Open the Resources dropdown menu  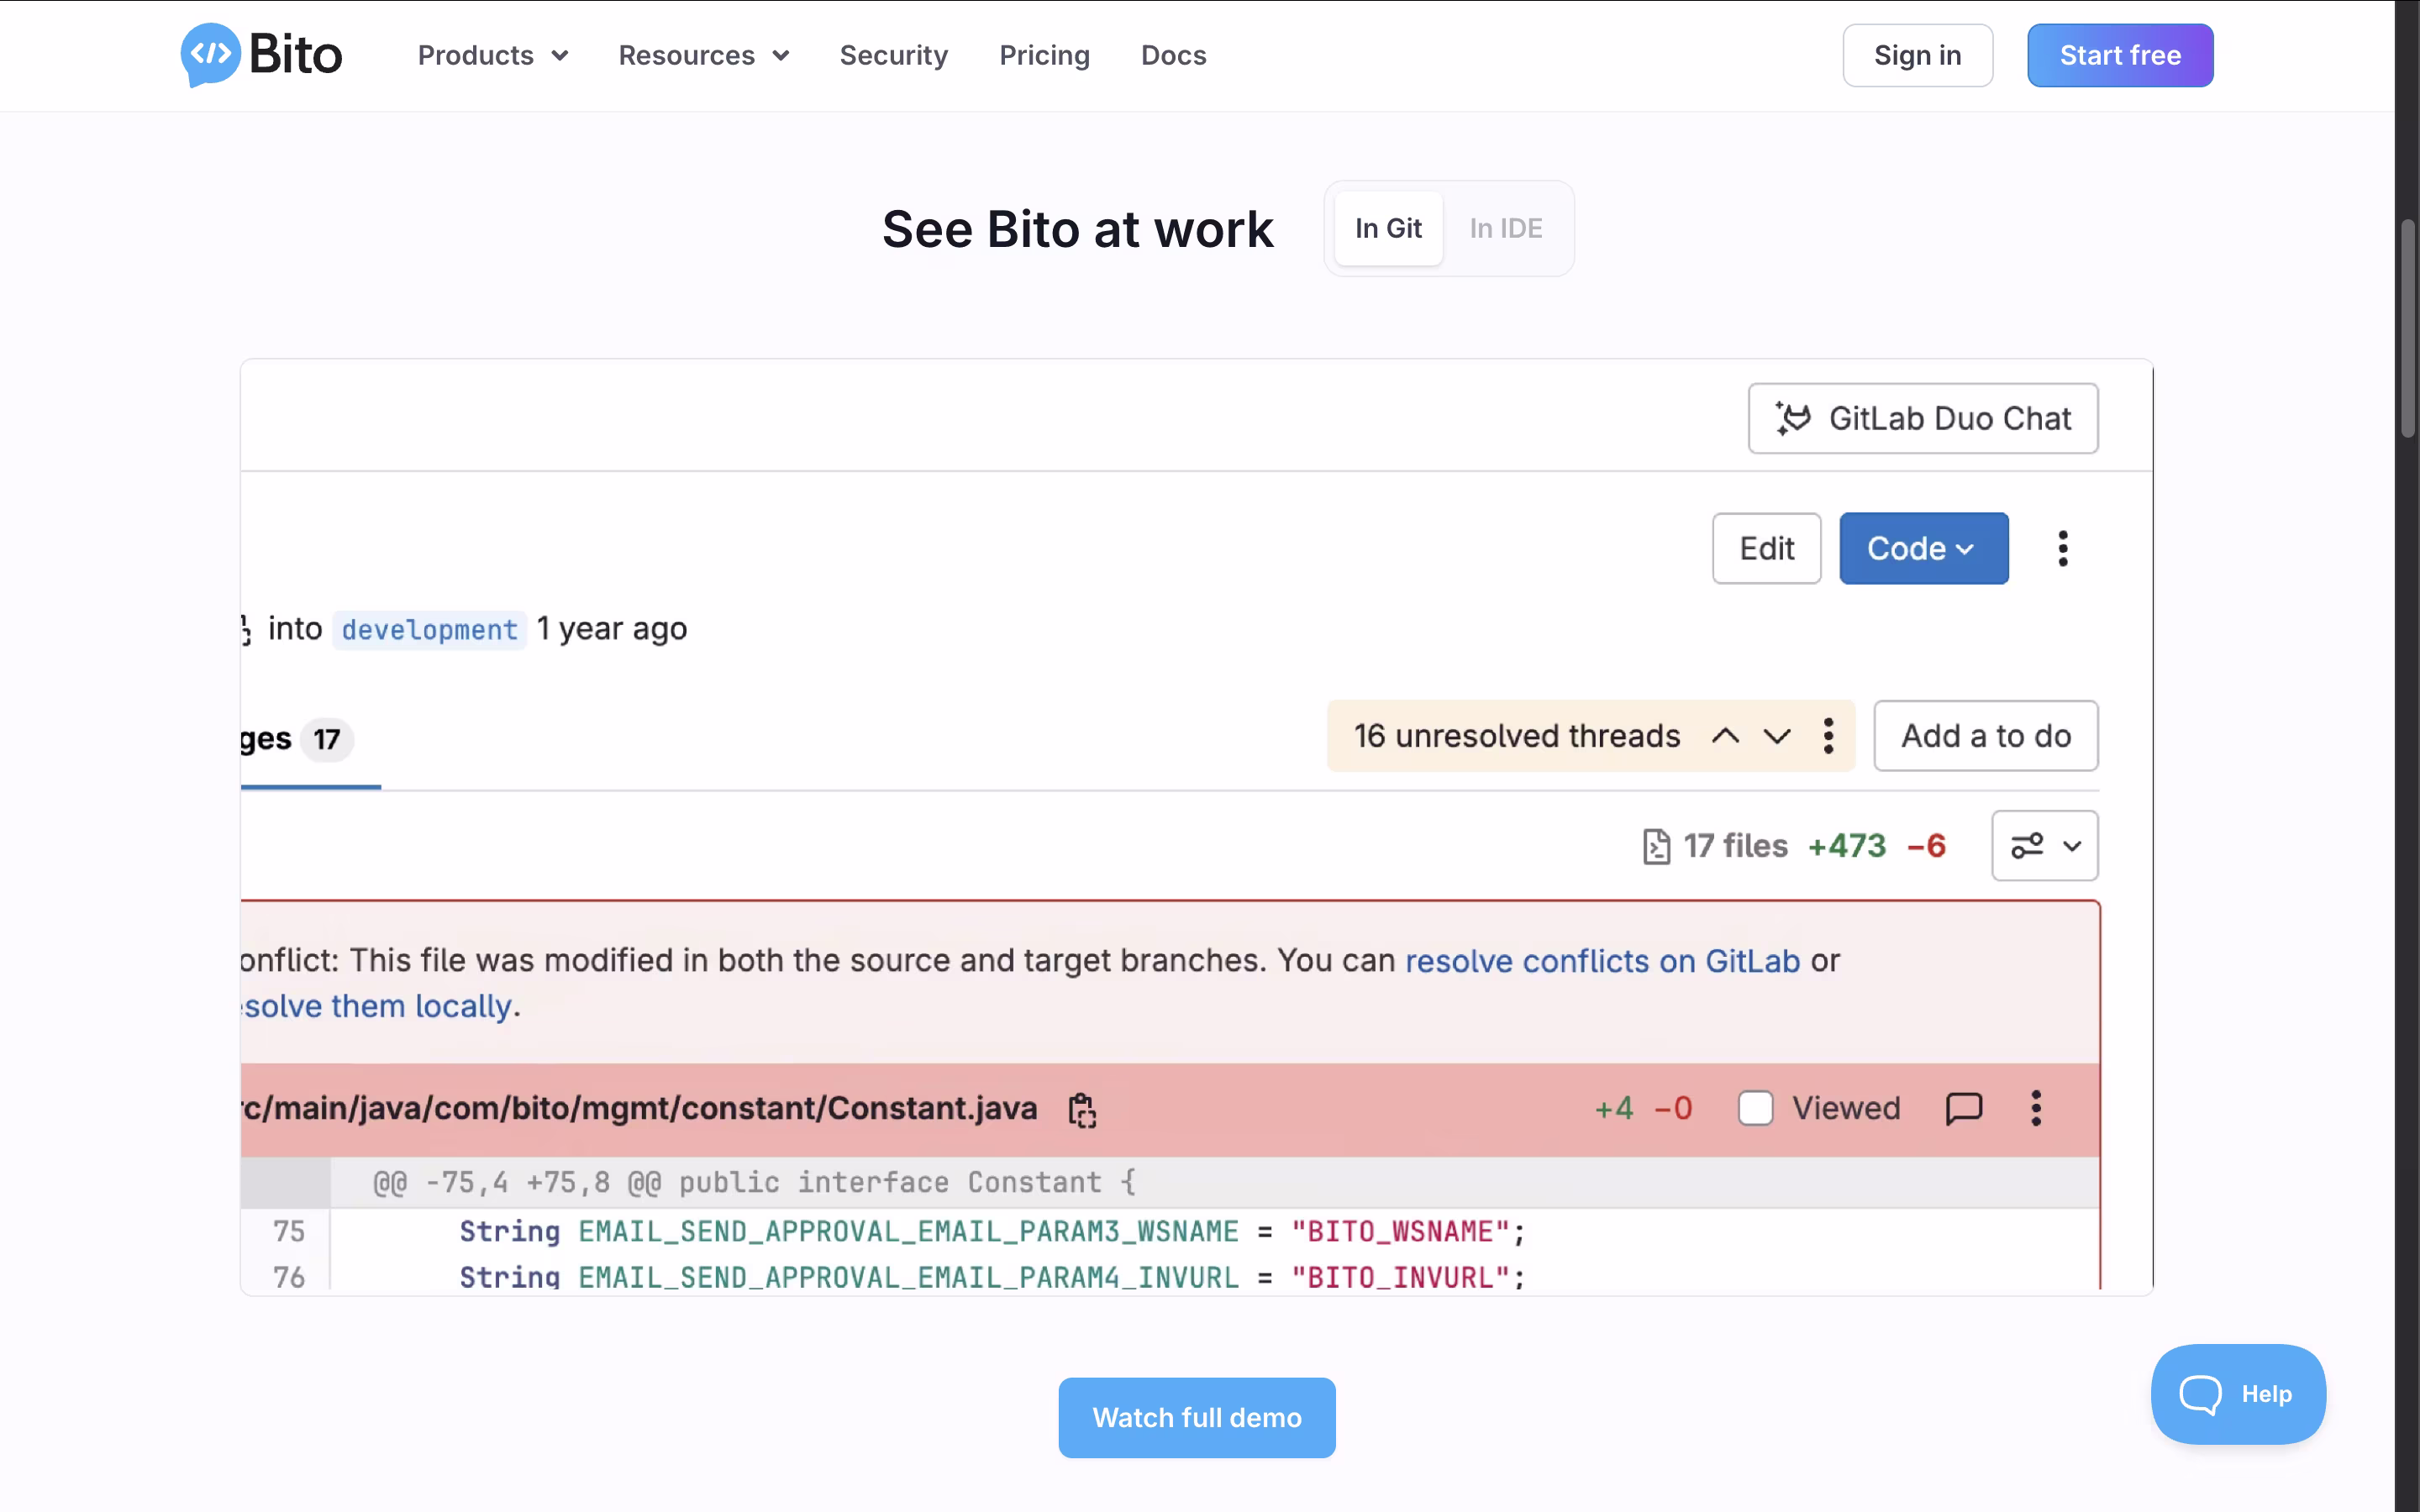click(704, 55)
